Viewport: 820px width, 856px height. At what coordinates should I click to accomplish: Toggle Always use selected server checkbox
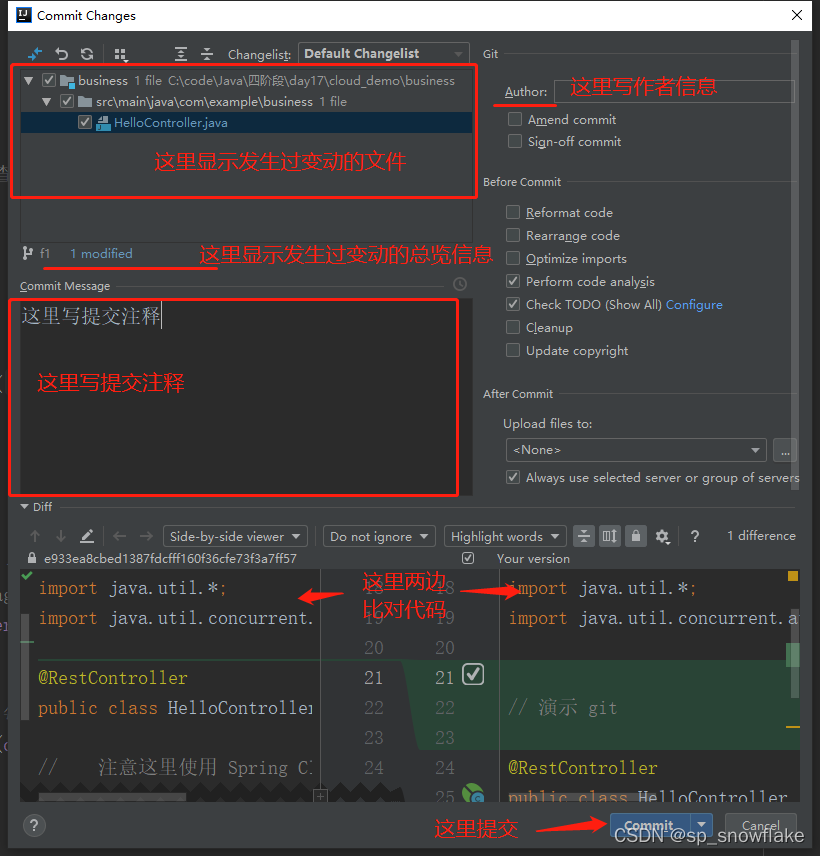pos(513,477)
